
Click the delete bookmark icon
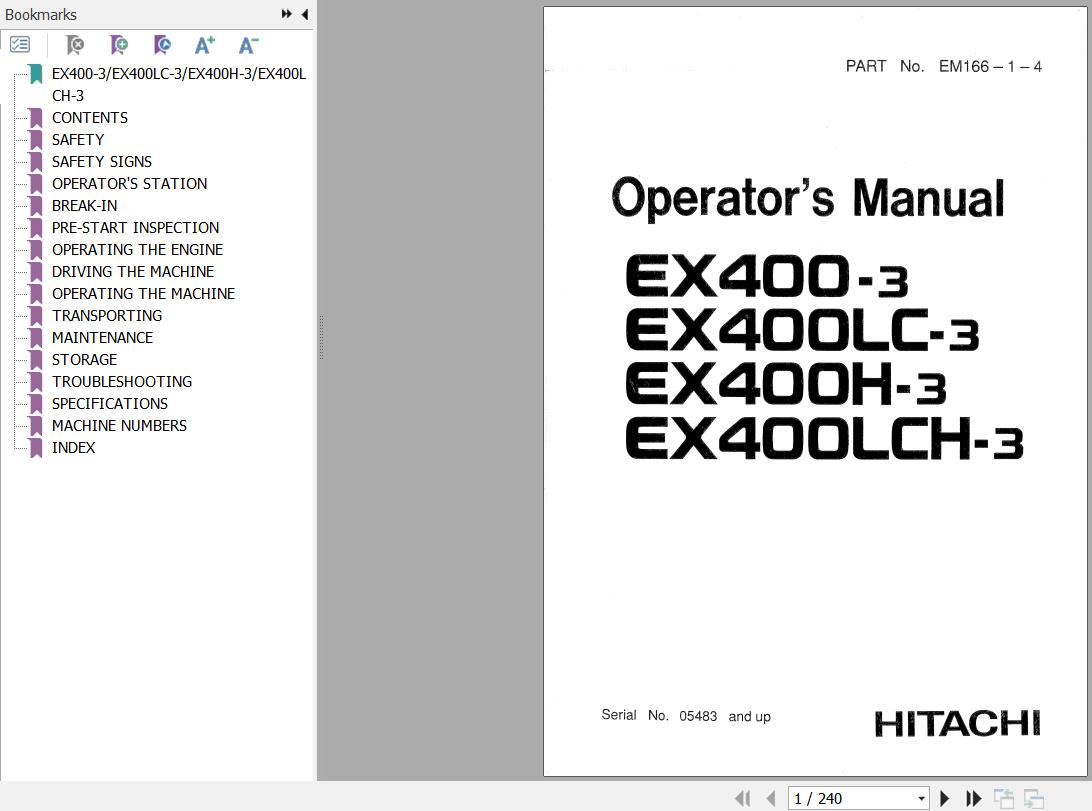[x=75, y=45]
